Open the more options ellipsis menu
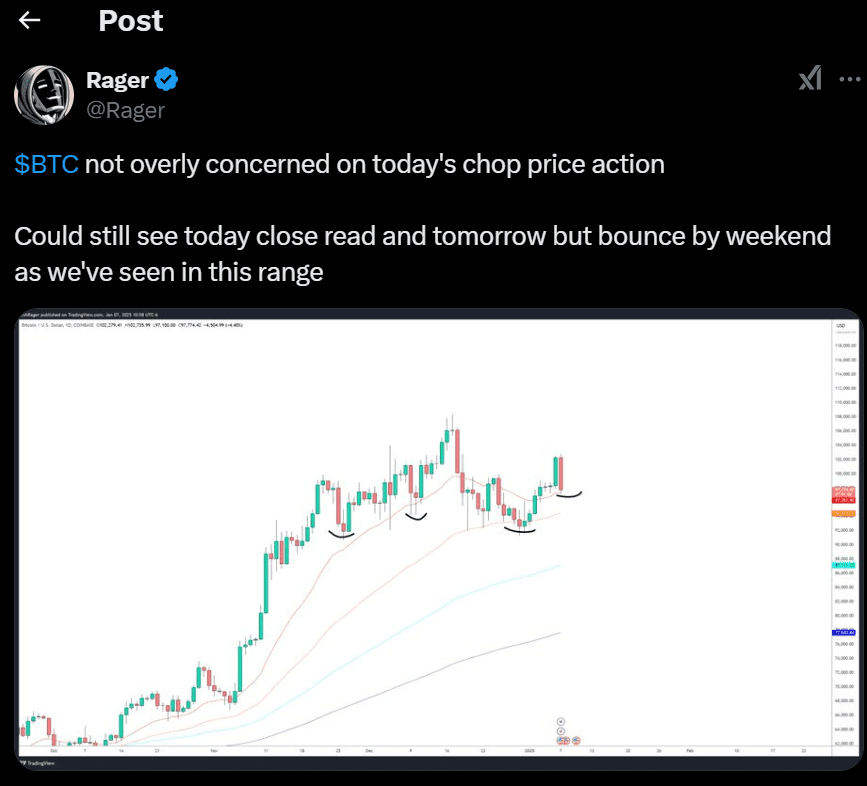This screenshot has width=867, height=786. click(851, 77)
